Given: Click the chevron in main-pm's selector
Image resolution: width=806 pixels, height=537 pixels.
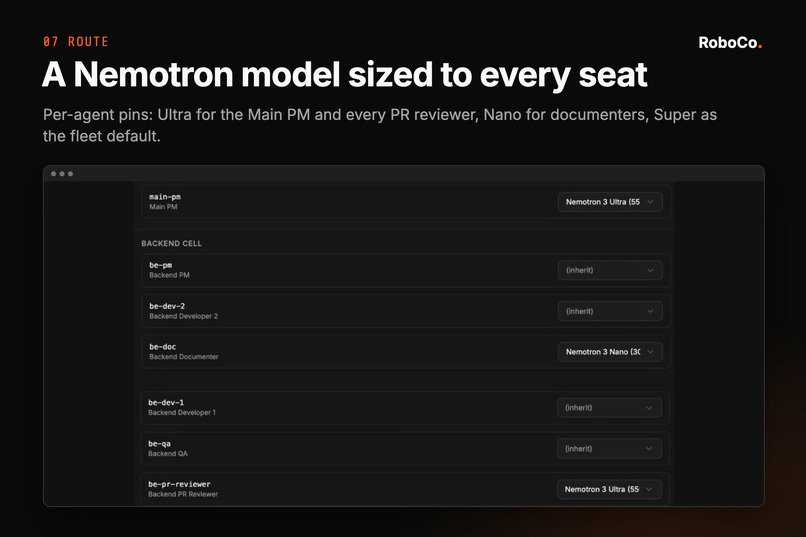Looking at the screenshot, I should tap(650, 202).
